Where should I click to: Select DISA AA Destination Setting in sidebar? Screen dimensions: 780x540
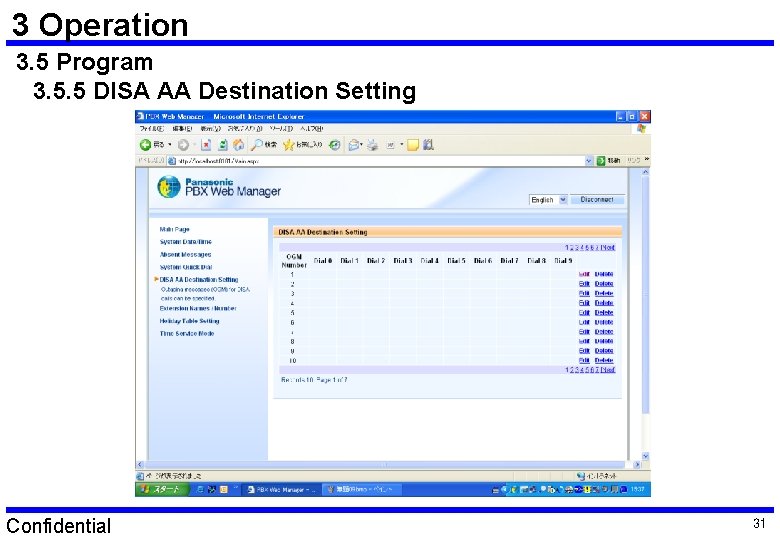click(x=199, y=279)
